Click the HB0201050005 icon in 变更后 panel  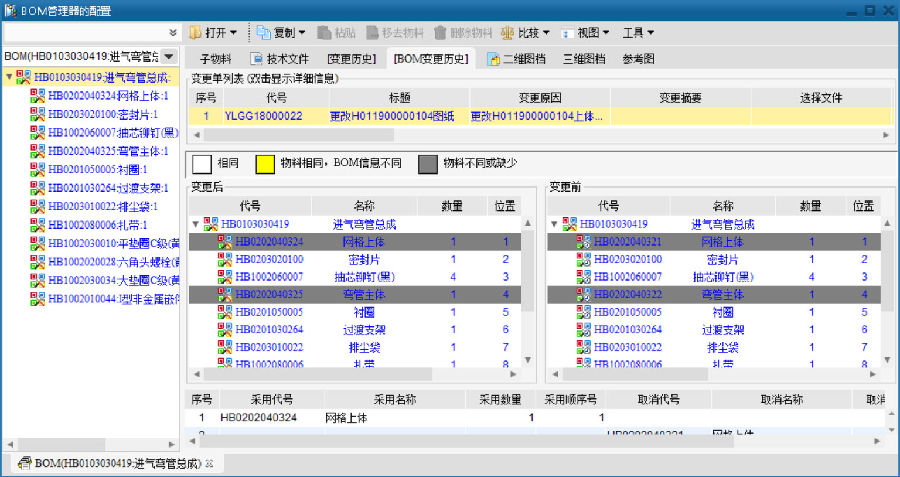[225, 312]
